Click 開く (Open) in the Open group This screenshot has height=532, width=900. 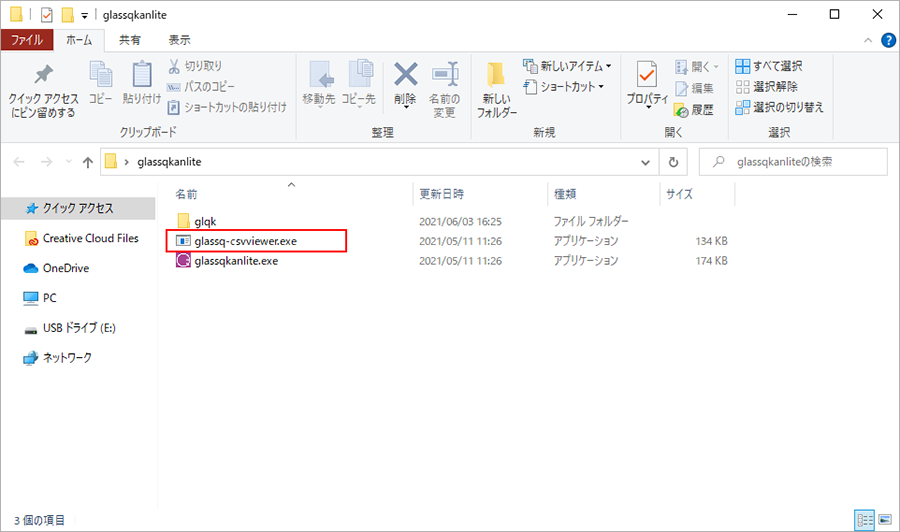(697, 67)
